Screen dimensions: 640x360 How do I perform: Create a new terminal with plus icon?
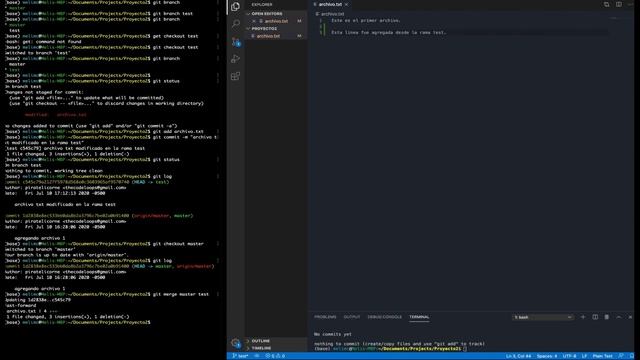click(x=583, y=317)
